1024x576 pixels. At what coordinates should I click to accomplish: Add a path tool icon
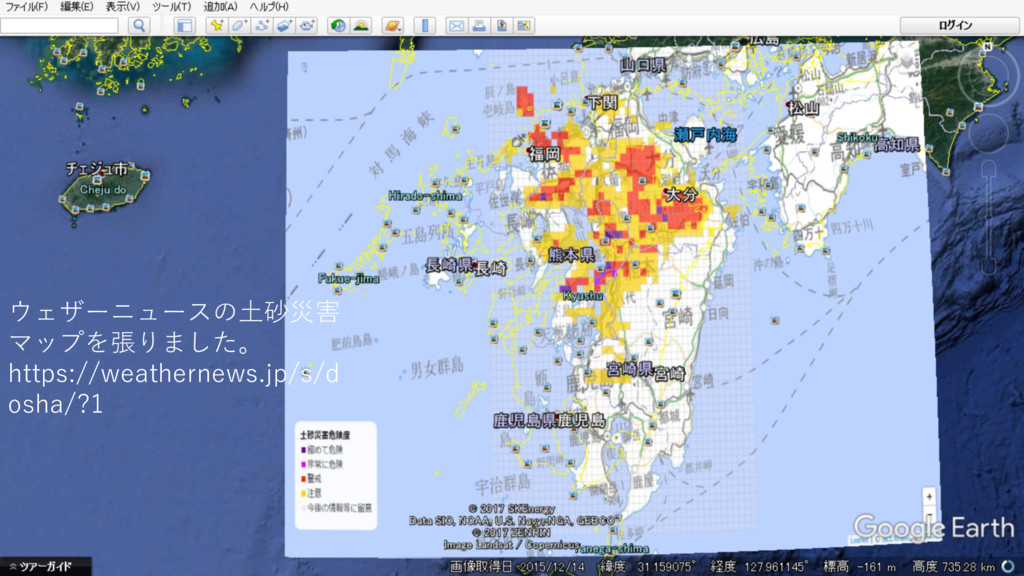[261, 25]
